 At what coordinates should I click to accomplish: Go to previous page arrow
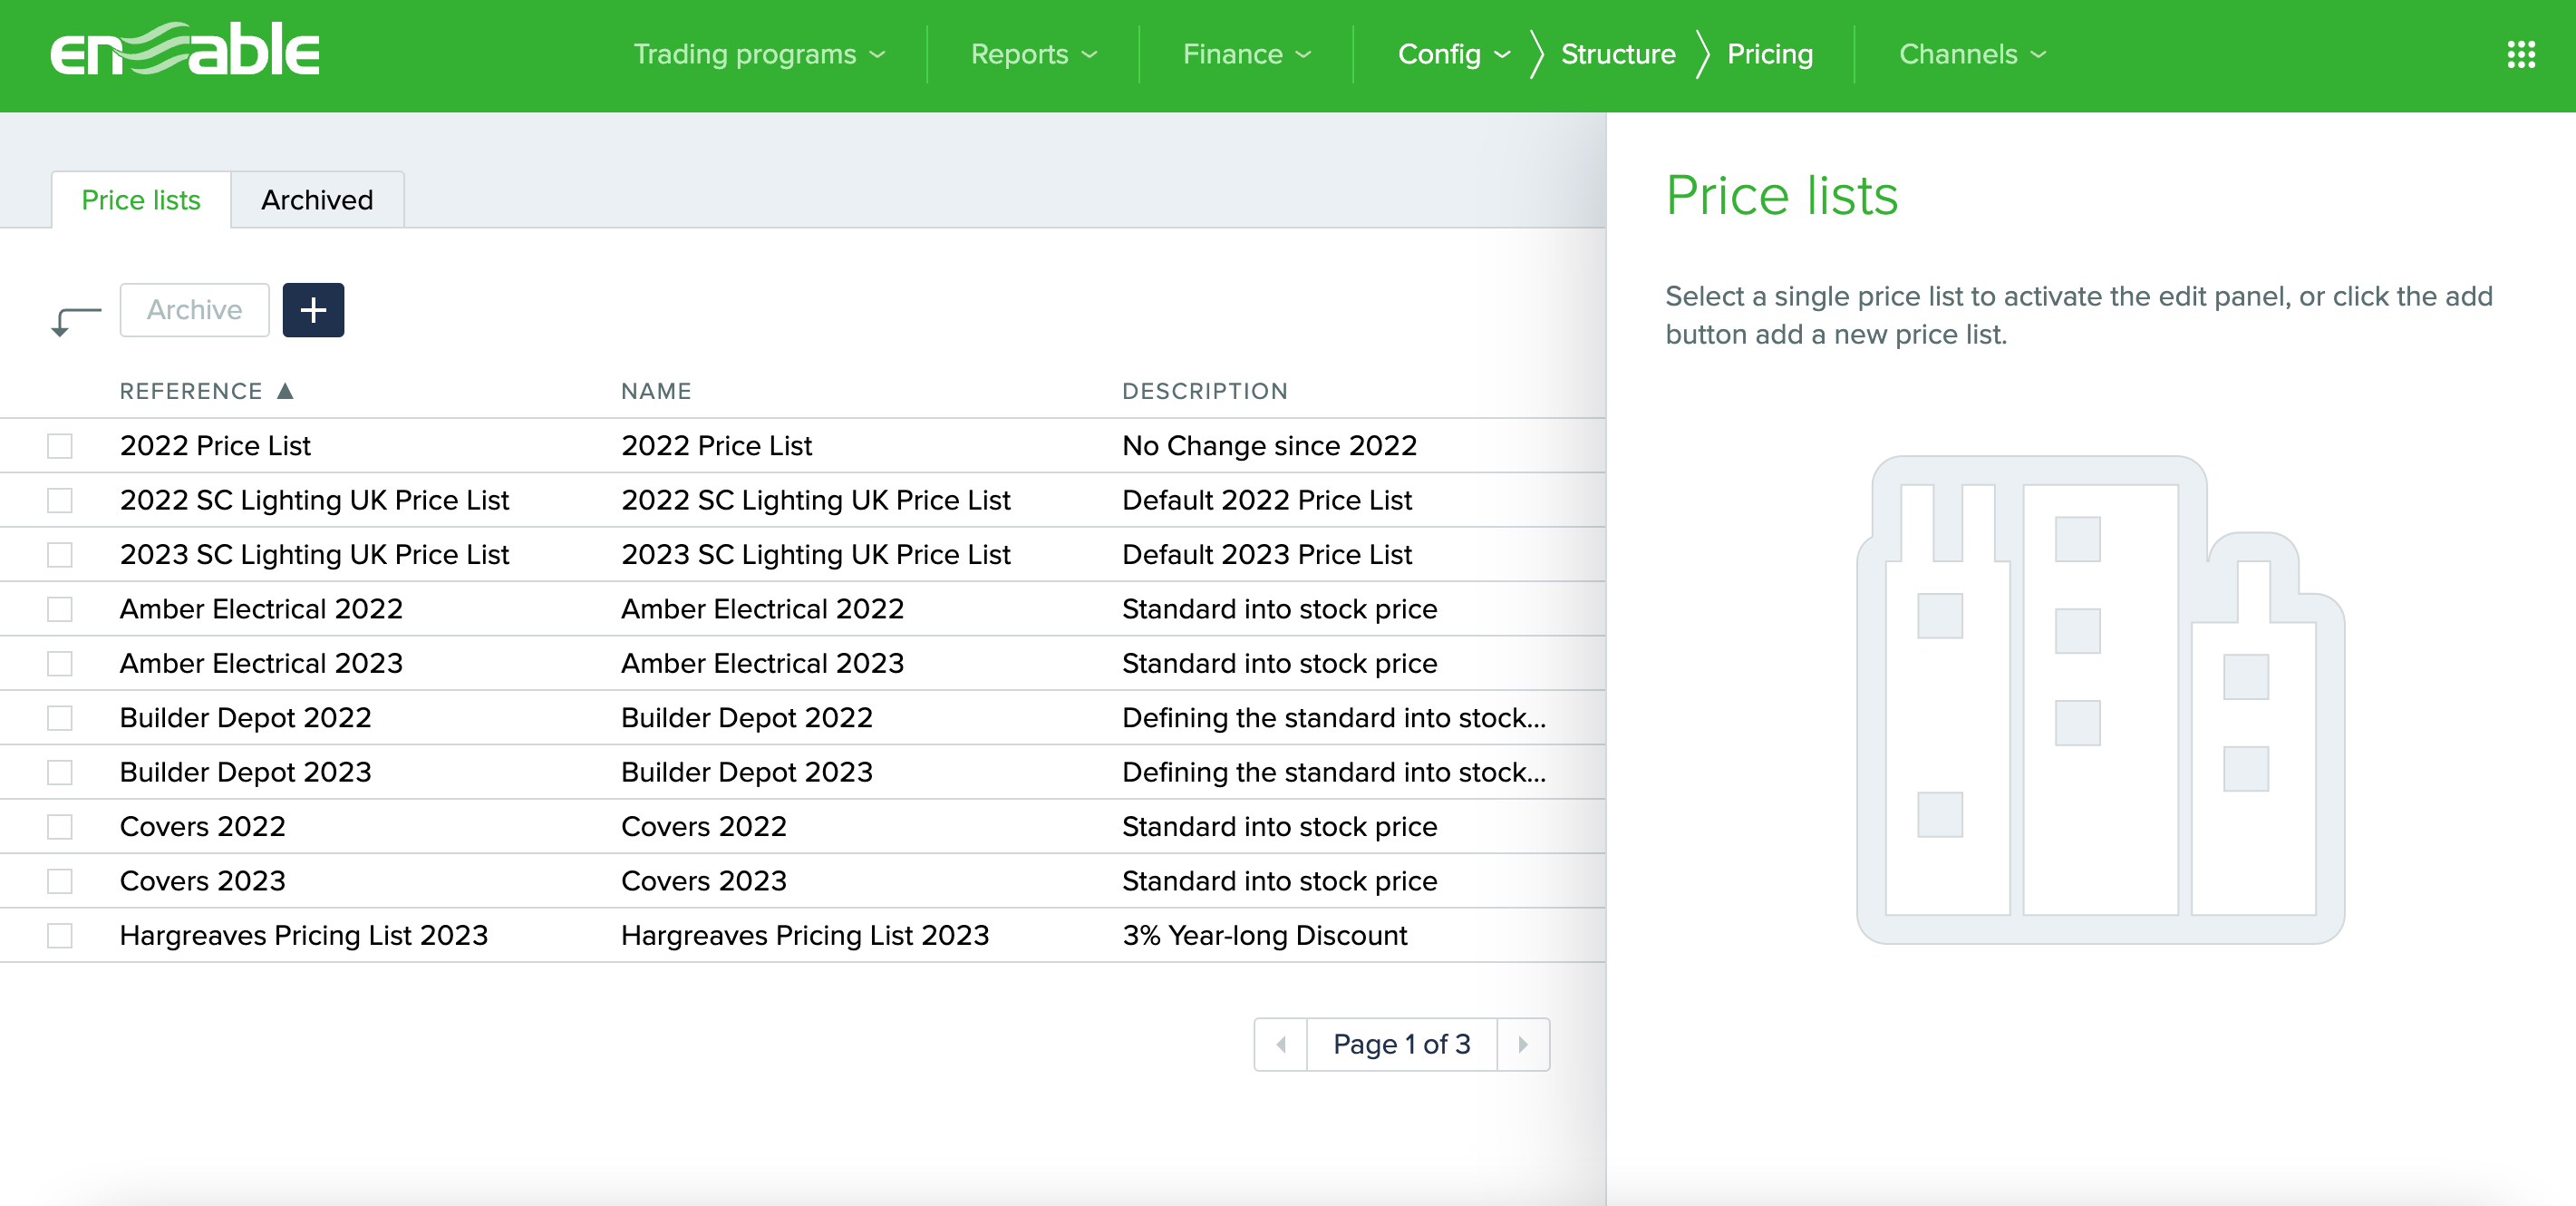(1281, 1044)
